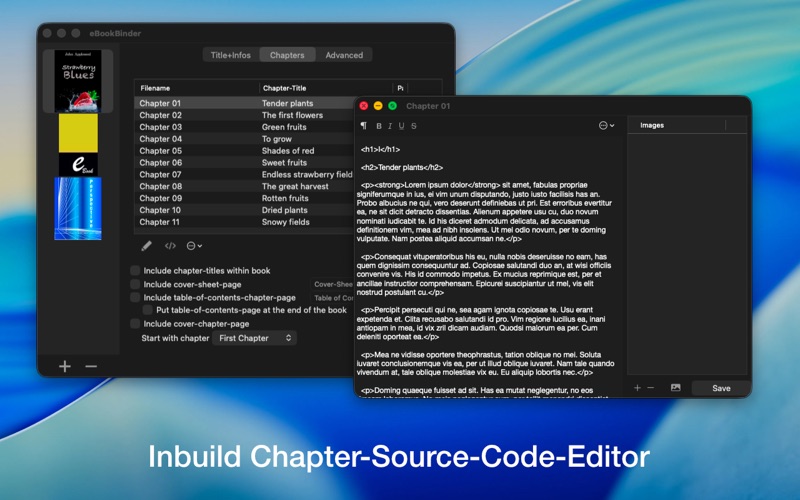Sort by the Chapter-Title column header
Viewport: 800px width, 500px height.
[325, 88]
